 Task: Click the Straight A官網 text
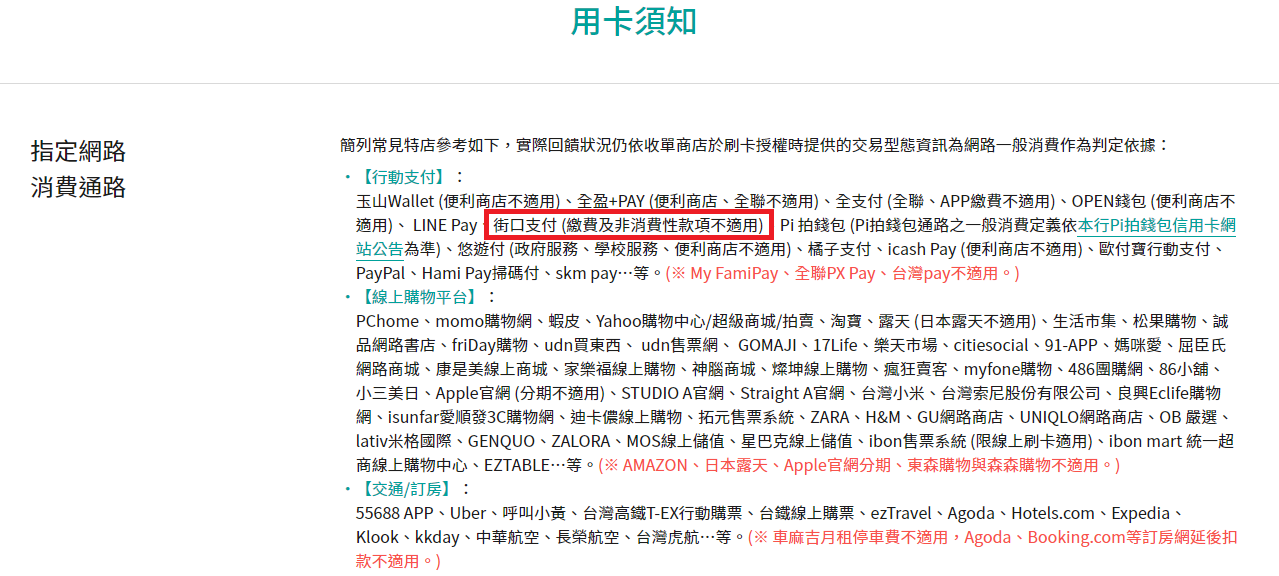tap(792, 393)
